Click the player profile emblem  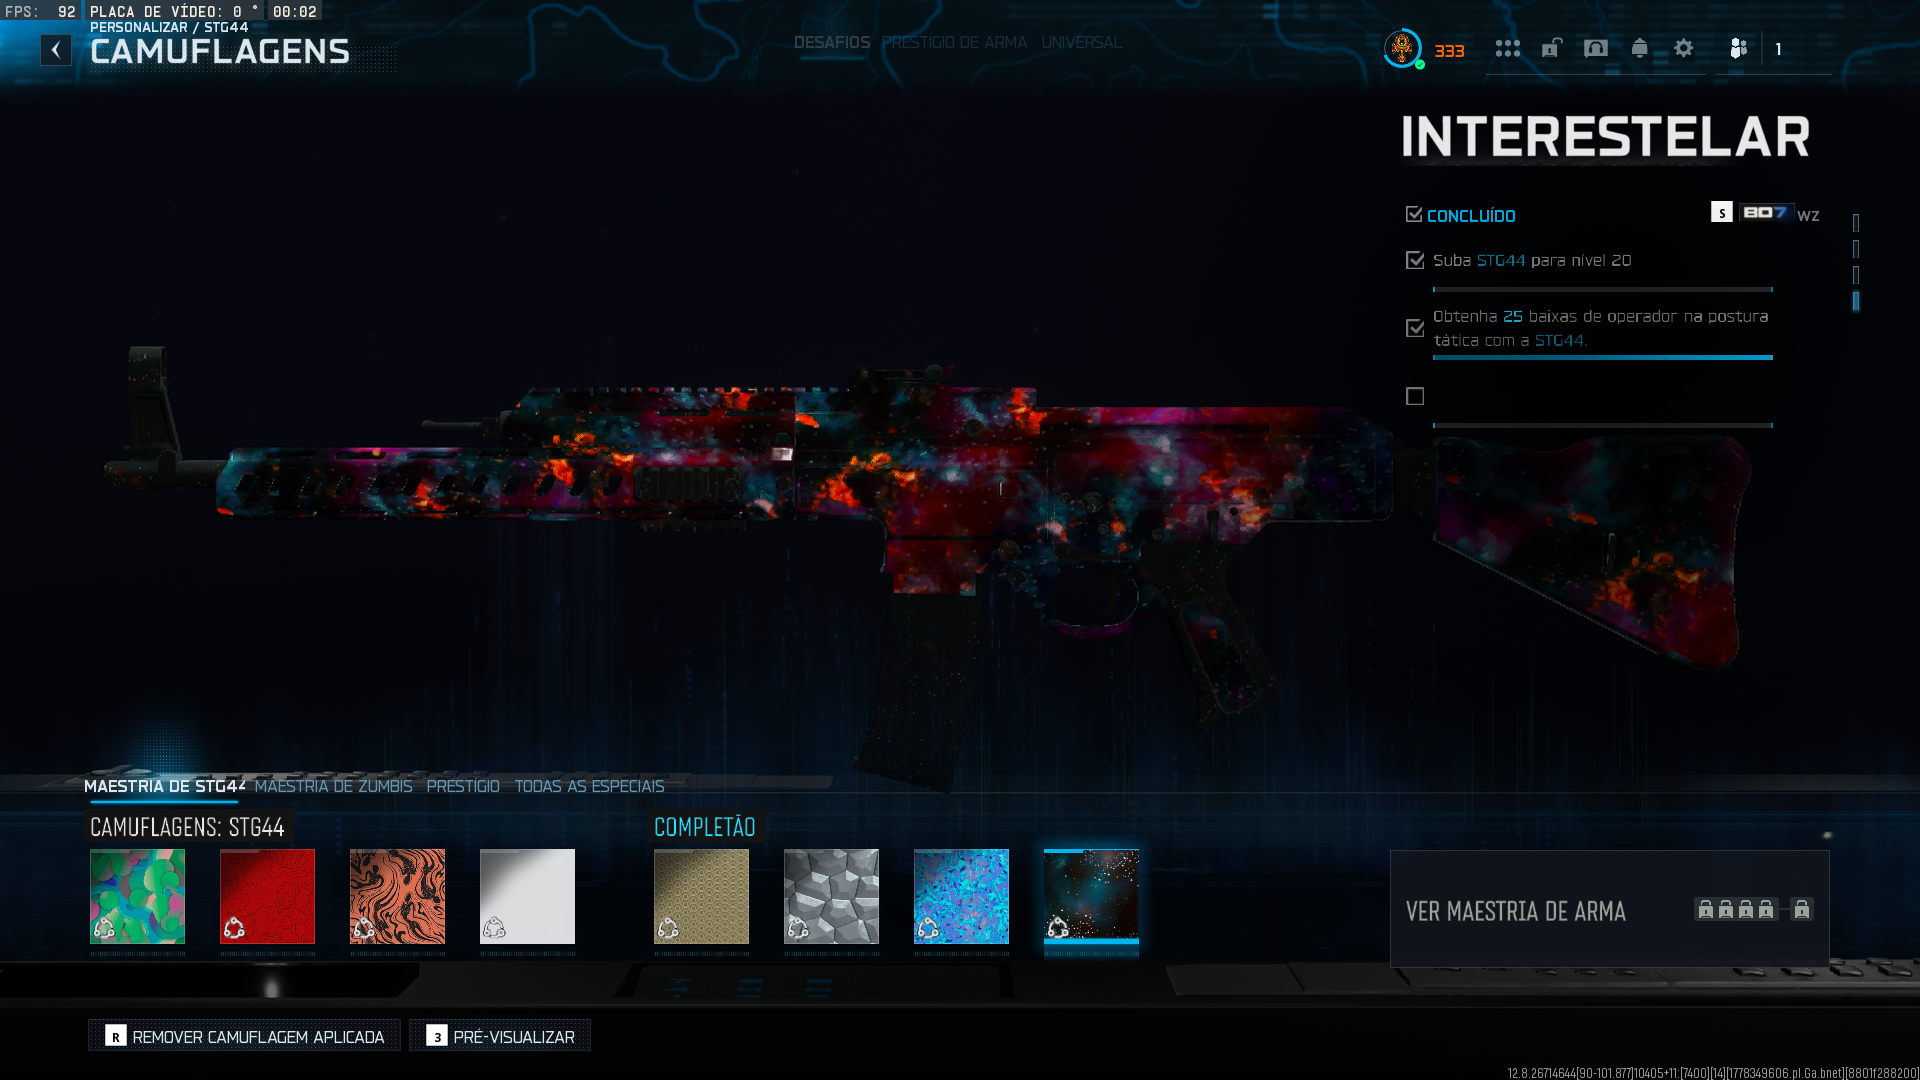click(1402, 48)
